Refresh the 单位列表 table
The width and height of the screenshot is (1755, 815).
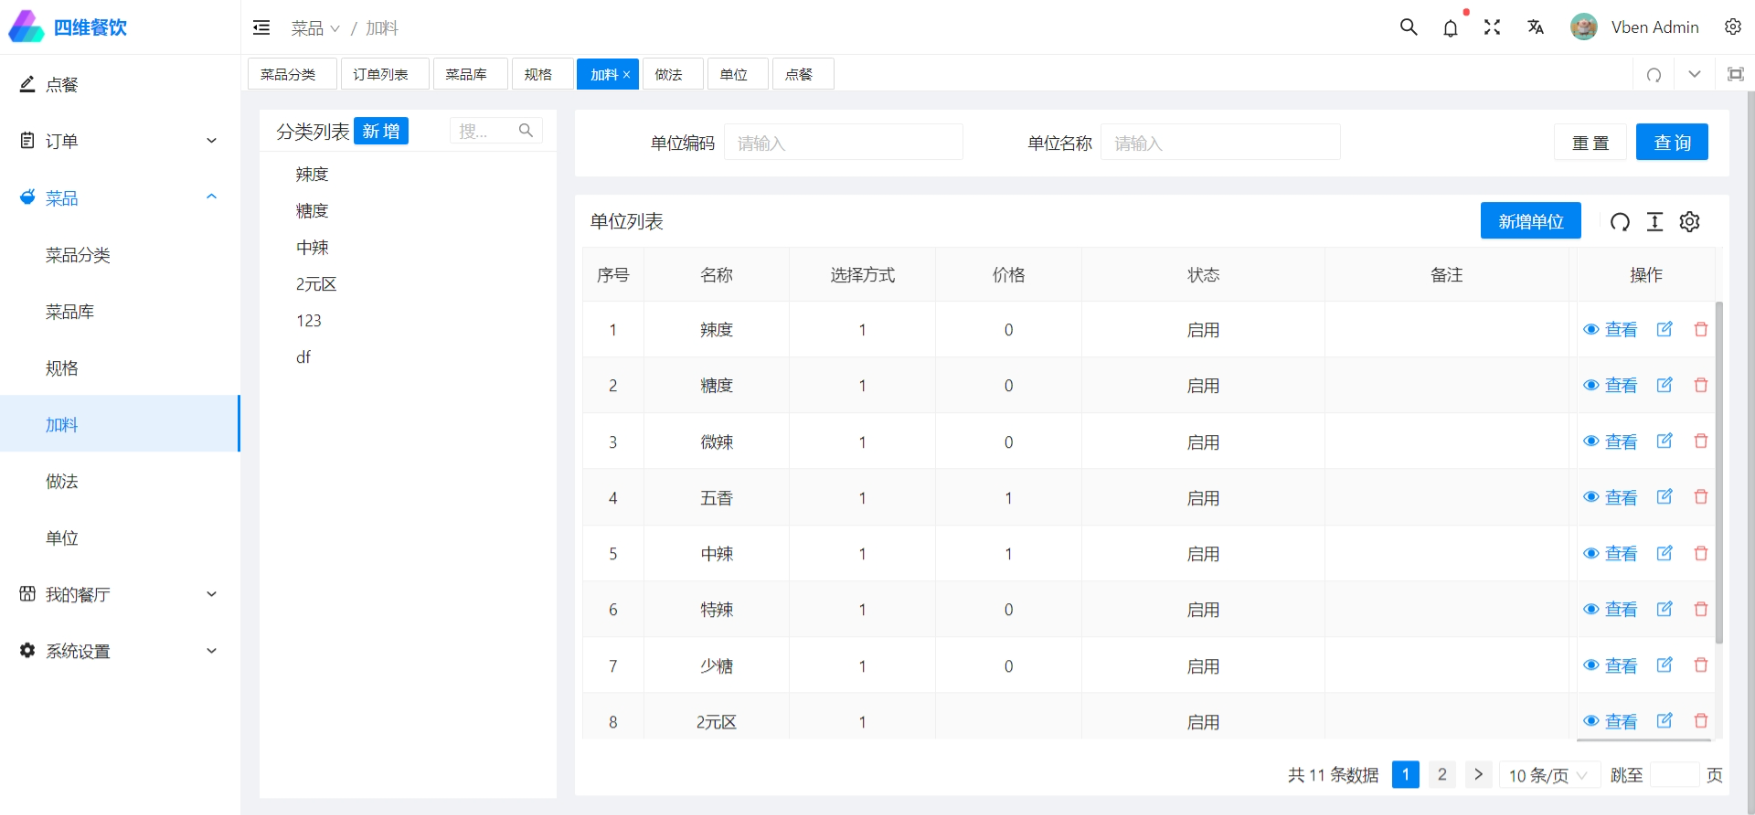(x=1620, y=222)
